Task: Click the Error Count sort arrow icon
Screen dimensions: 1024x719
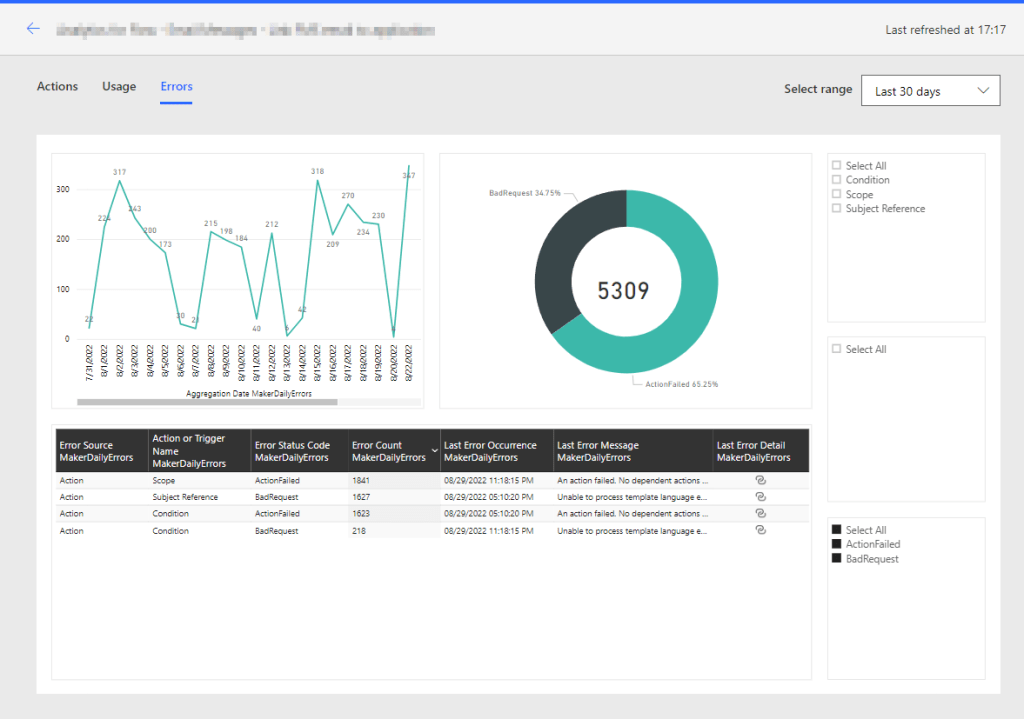Action: coord(433,452)
